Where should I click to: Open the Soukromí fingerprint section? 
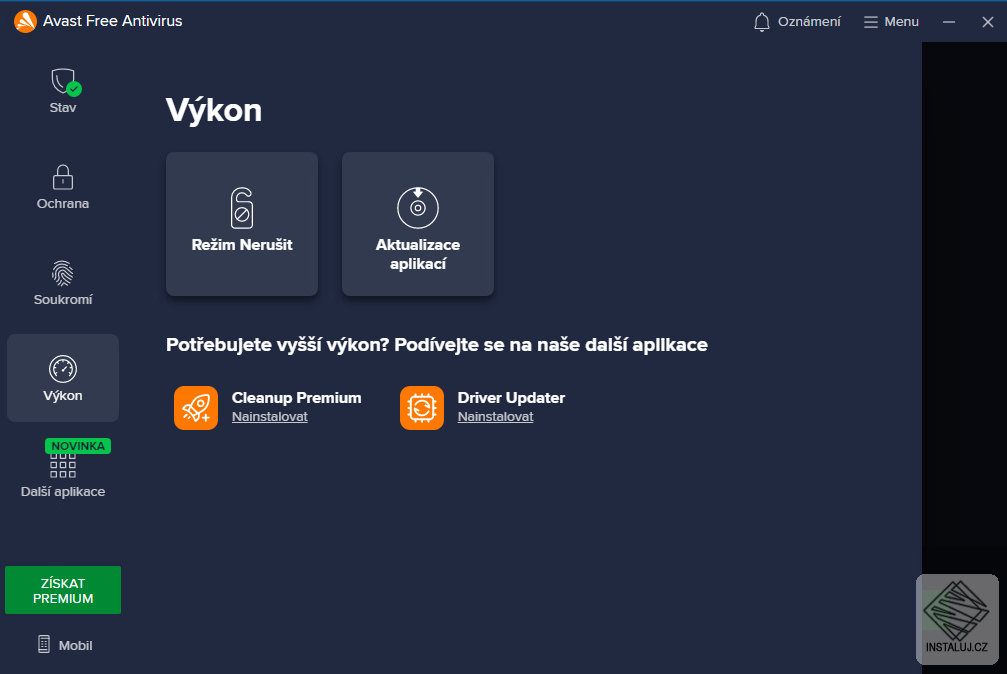[63, 283]
